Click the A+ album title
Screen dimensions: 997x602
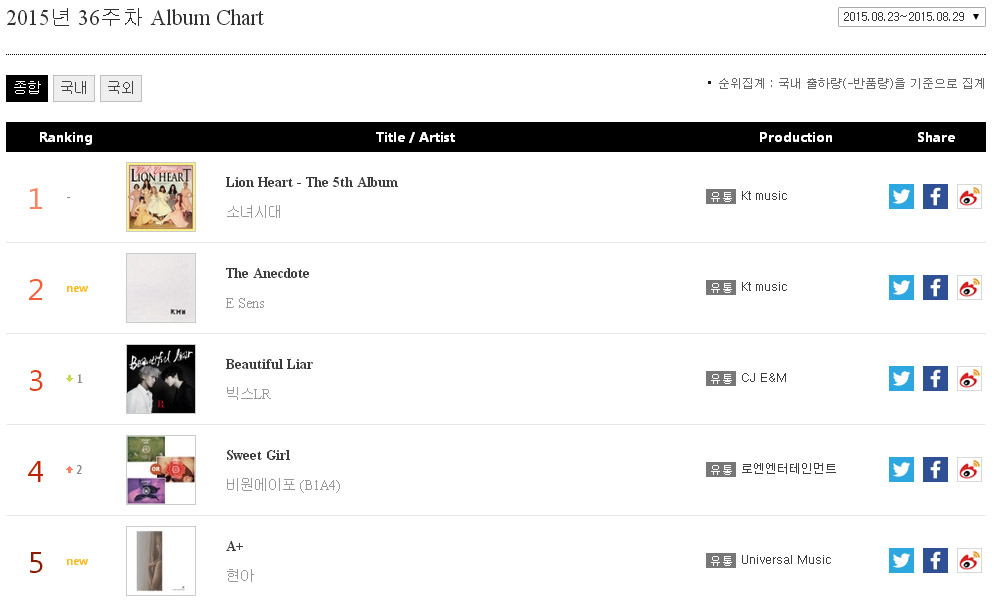coord(235,546)
